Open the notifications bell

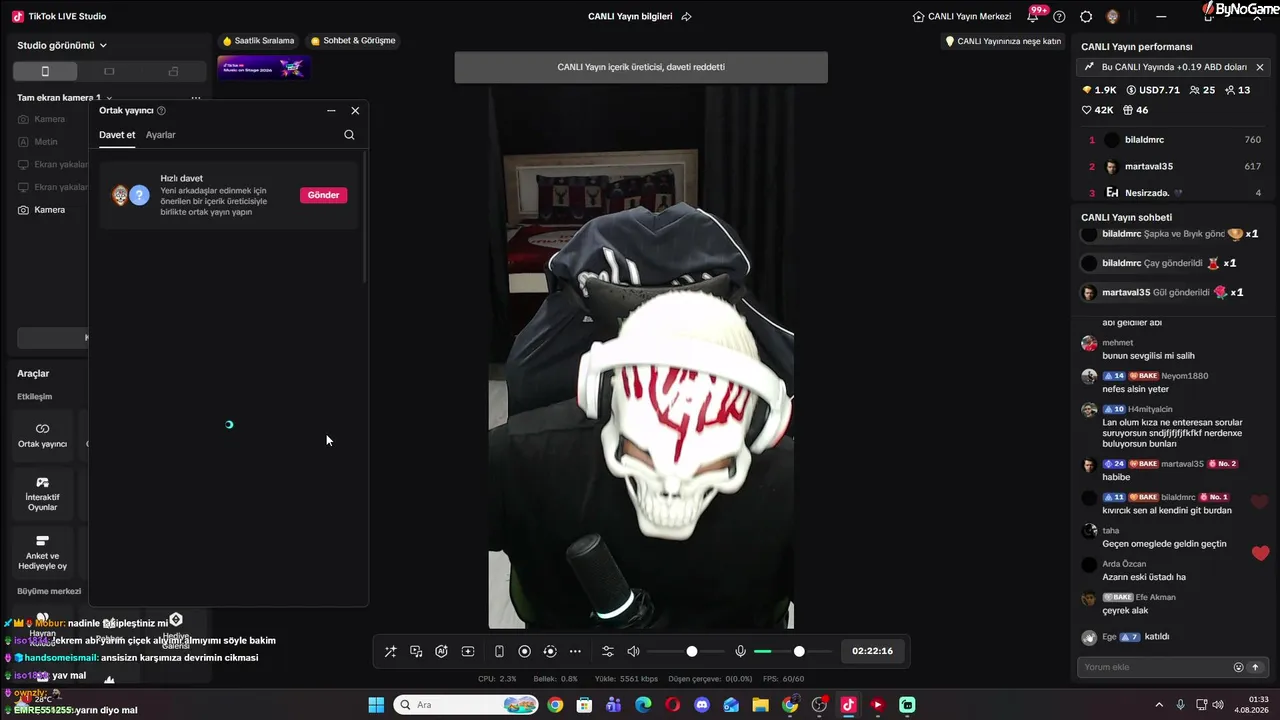point(1033,16)
